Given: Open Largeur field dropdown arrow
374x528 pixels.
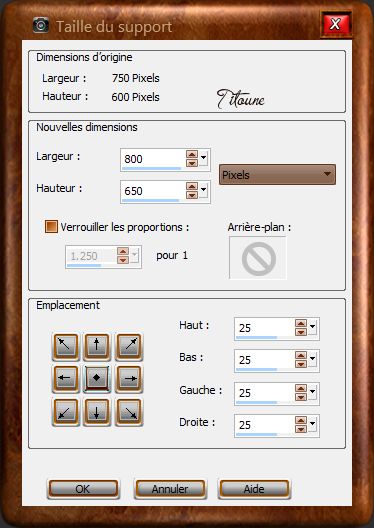Looking at the screenshot, I should click(203, 158).
